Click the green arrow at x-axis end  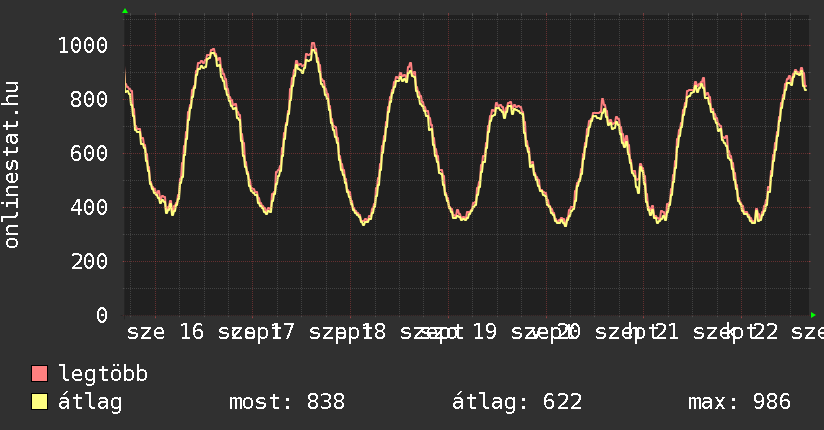pyautogui.click(x=813, y=315)
